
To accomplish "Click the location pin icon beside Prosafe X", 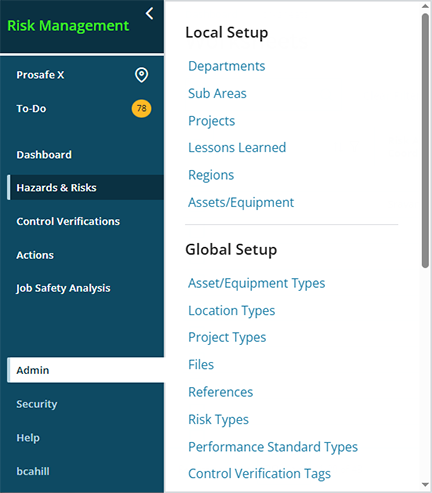I will point(141,75).
